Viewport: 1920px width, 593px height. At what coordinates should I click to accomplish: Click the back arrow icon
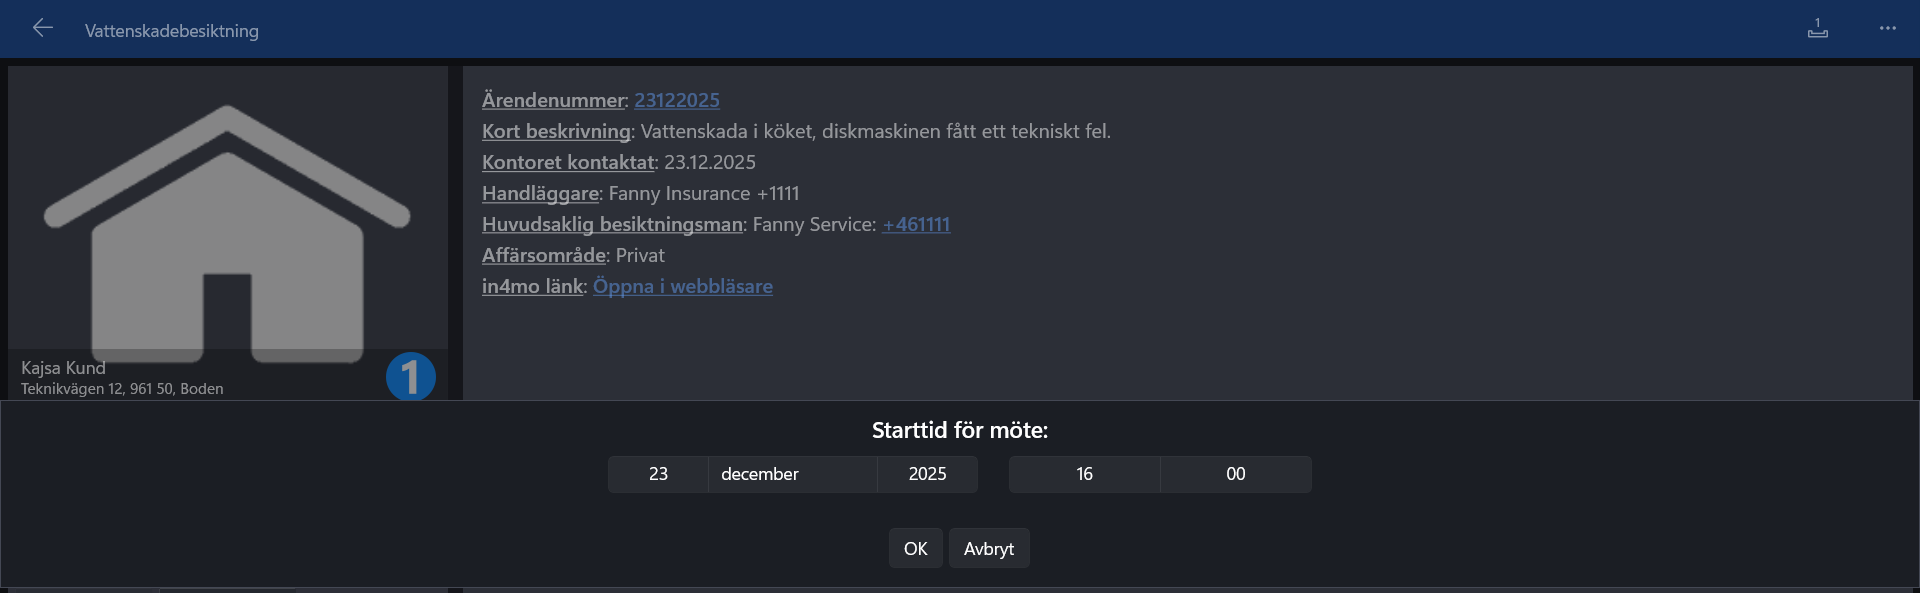coord(42,28)
